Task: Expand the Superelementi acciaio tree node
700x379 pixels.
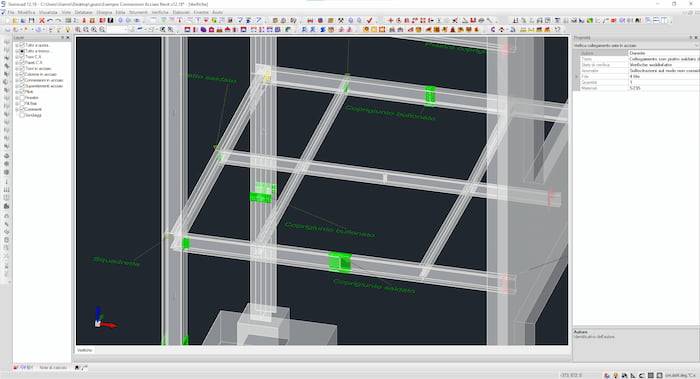Action: 17,86
